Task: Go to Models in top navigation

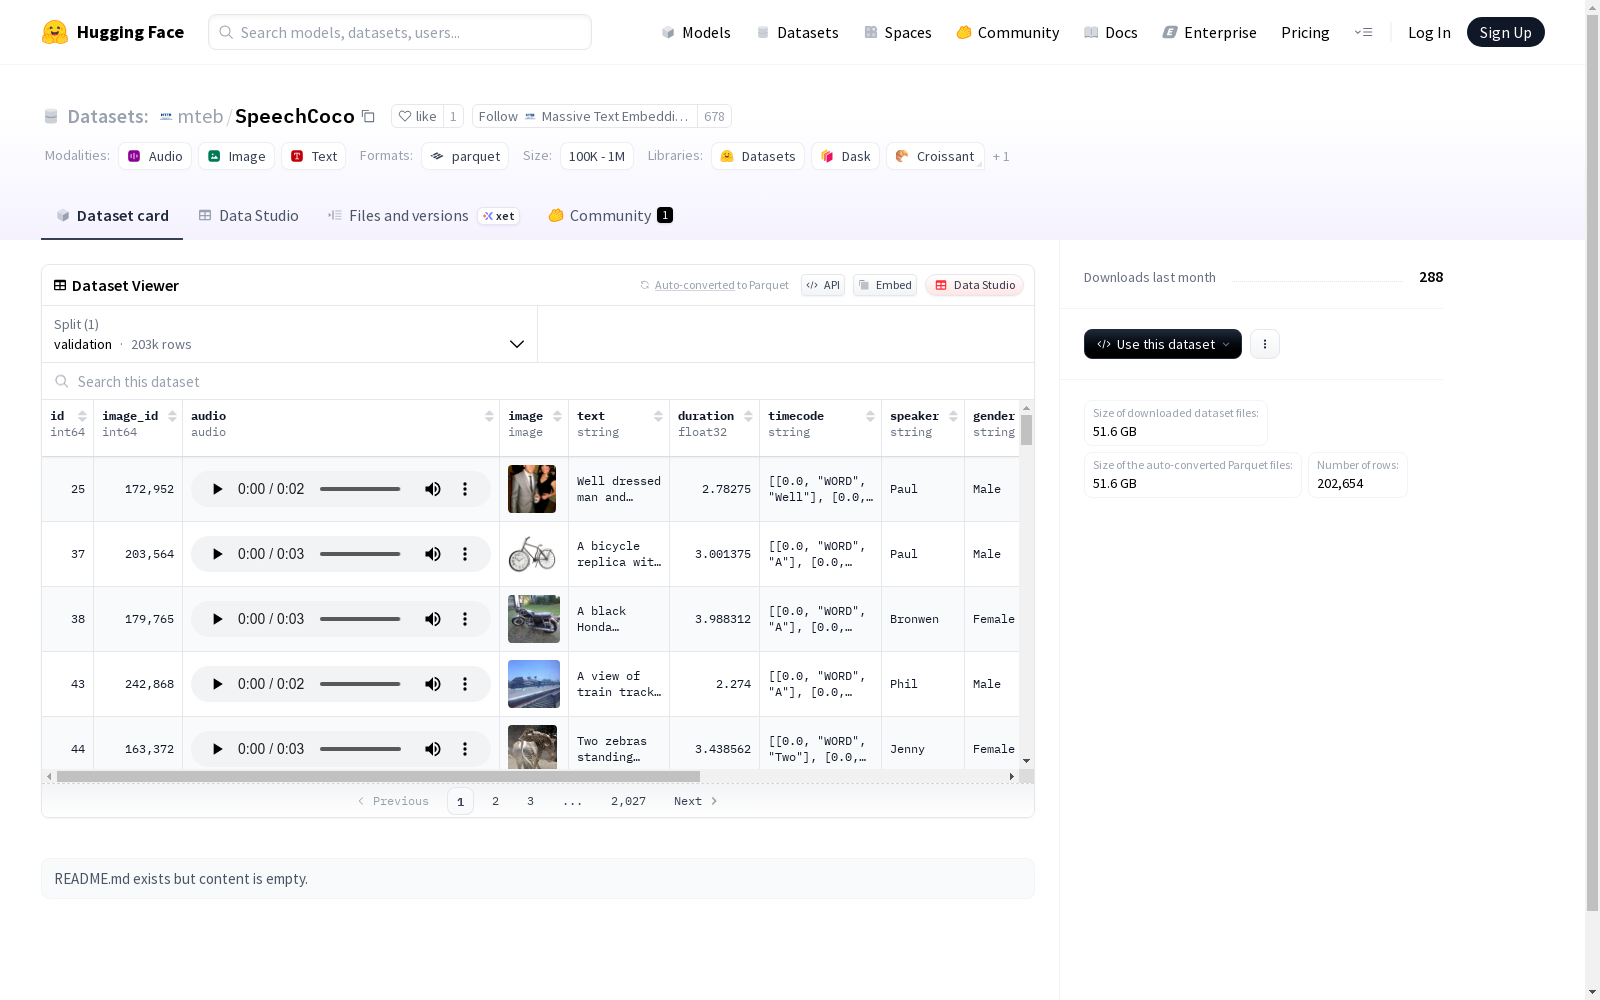Action: (x=696, y=32)
